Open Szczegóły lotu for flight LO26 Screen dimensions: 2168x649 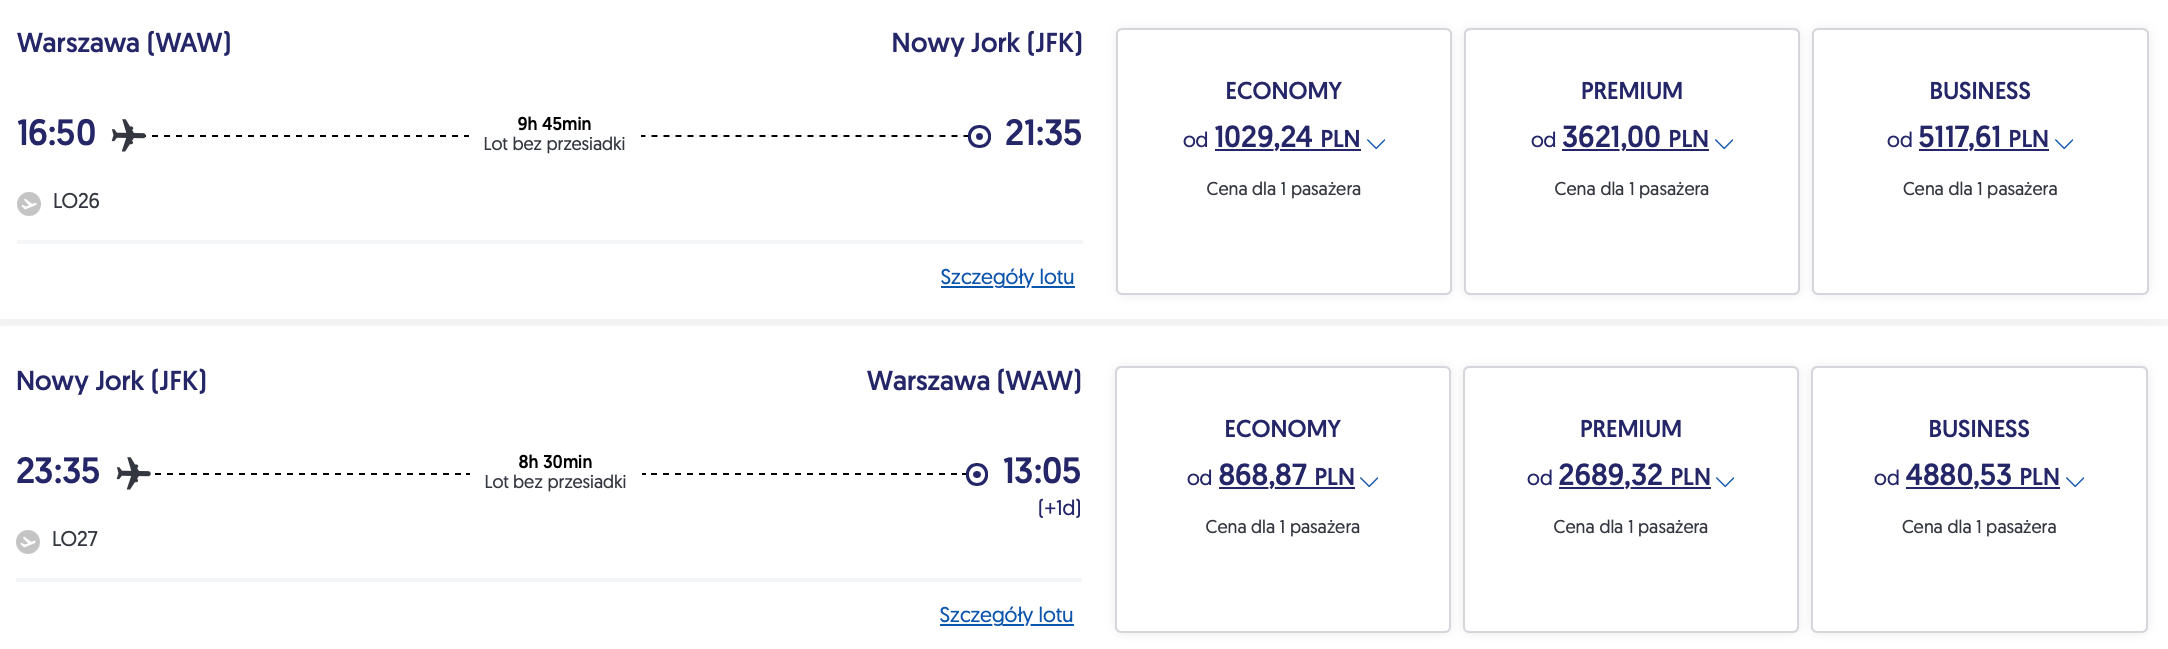point(1007,277)
